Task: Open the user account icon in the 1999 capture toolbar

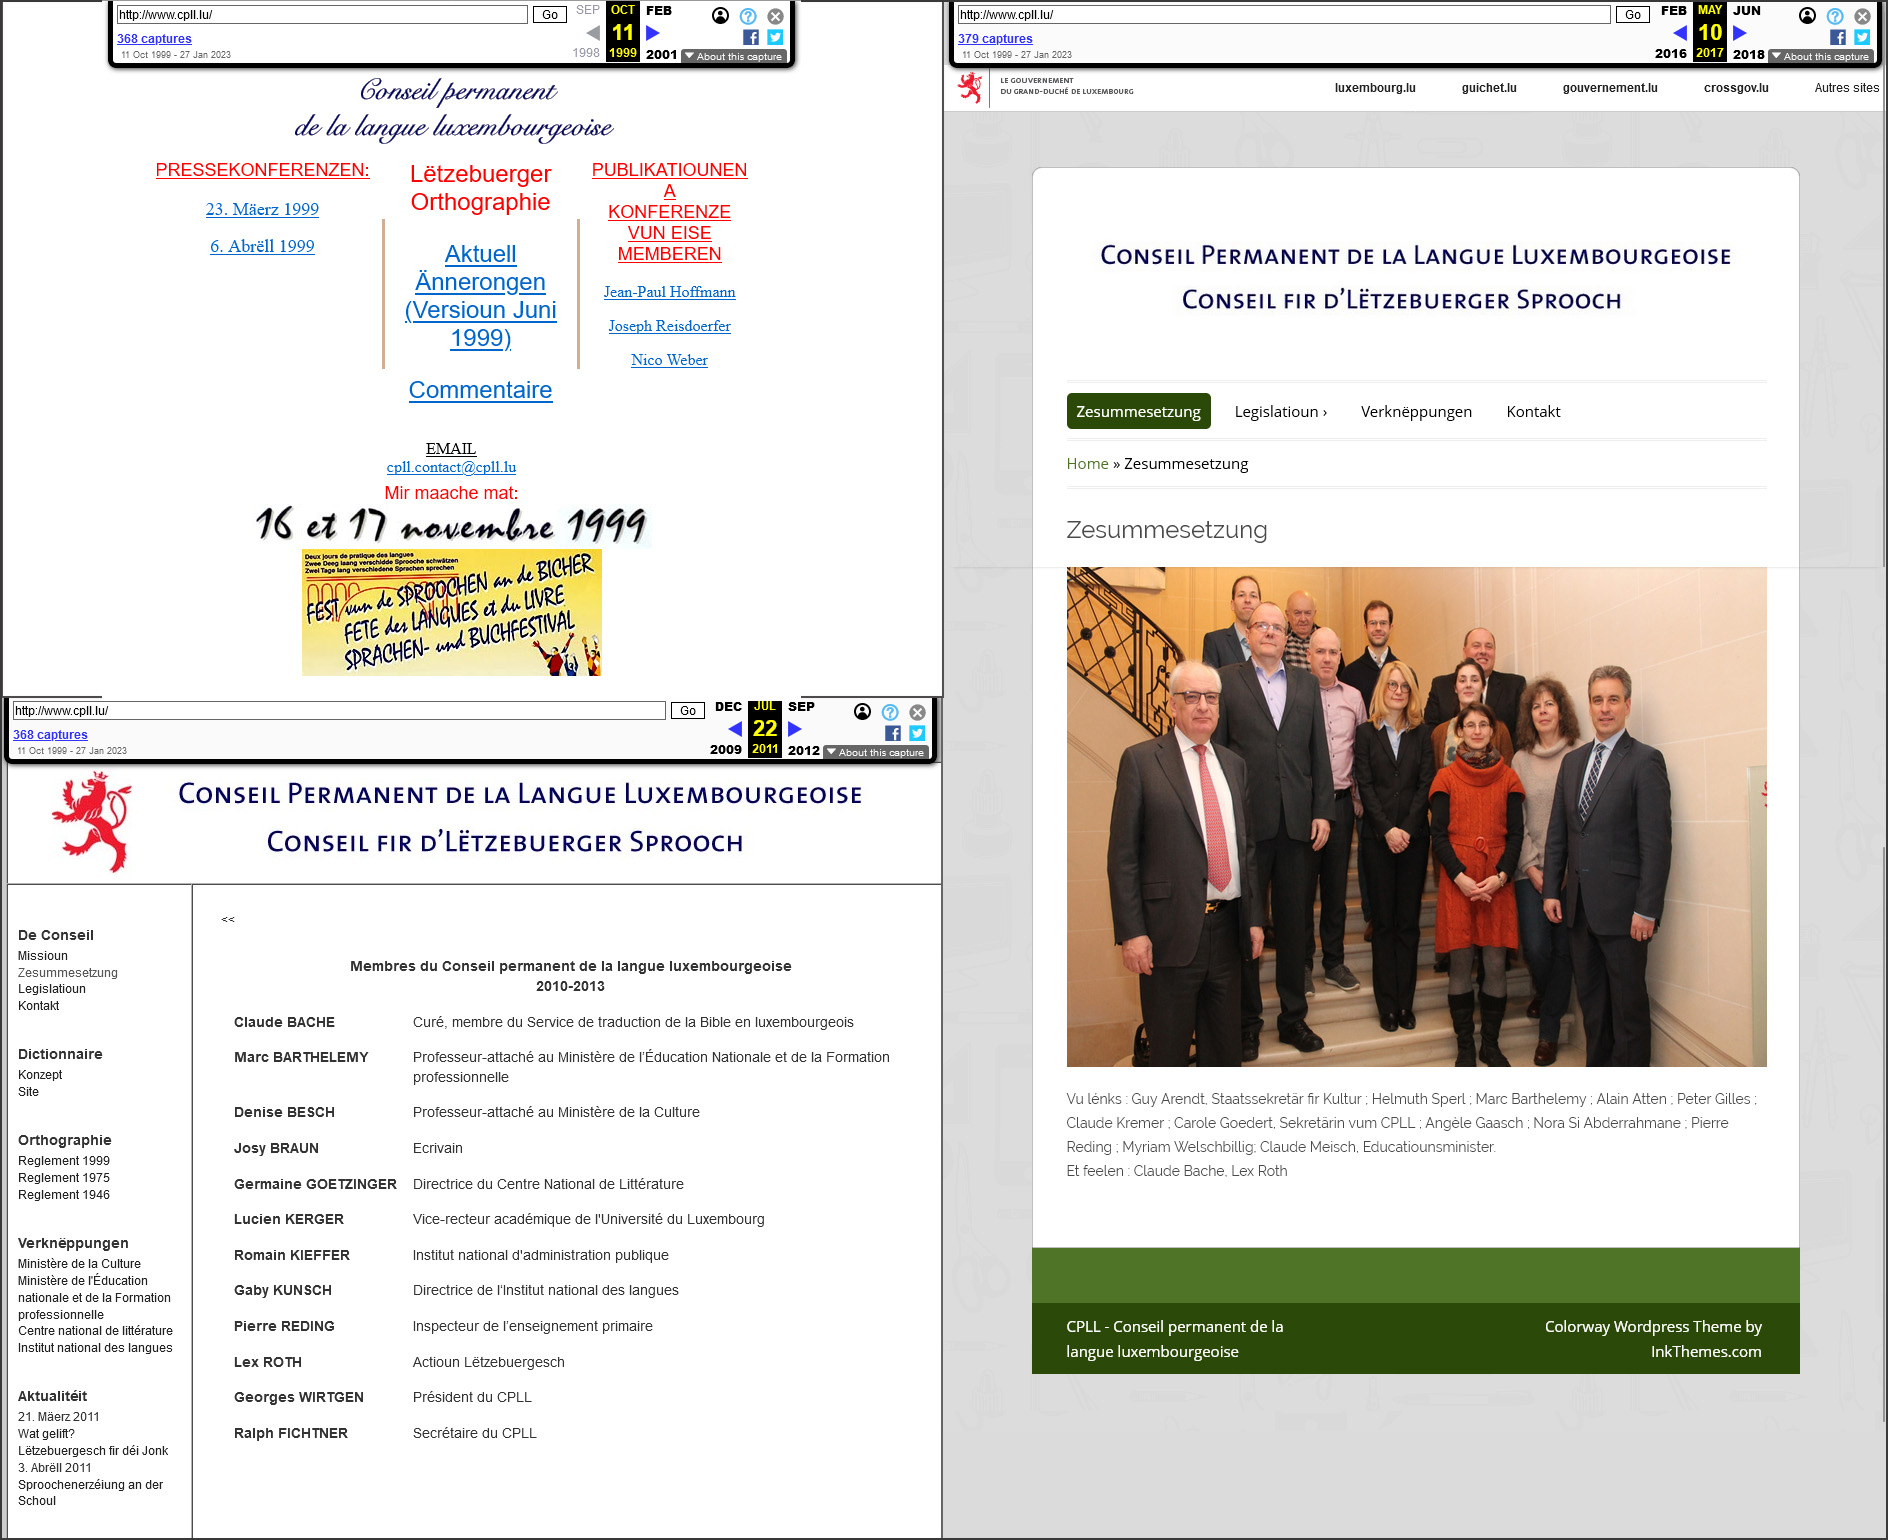Action: (x=721, y=16)
